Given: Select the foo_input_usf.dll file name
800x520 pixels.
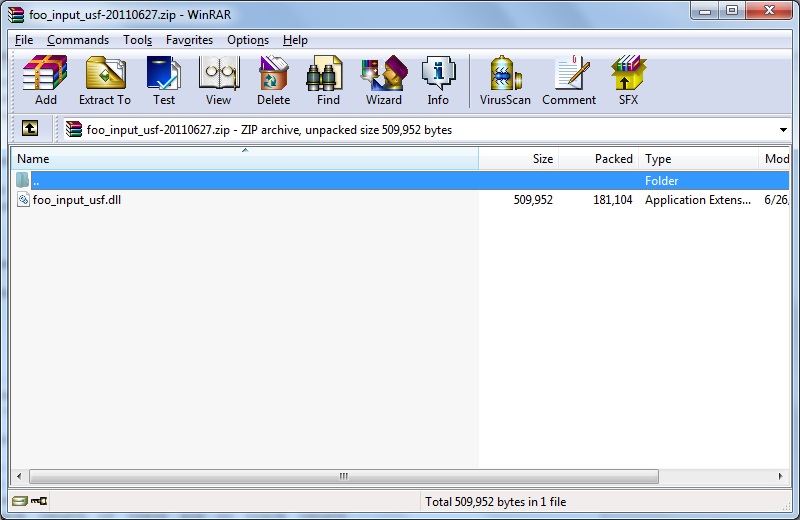Looking at the screenshot, I should point(77,200).
